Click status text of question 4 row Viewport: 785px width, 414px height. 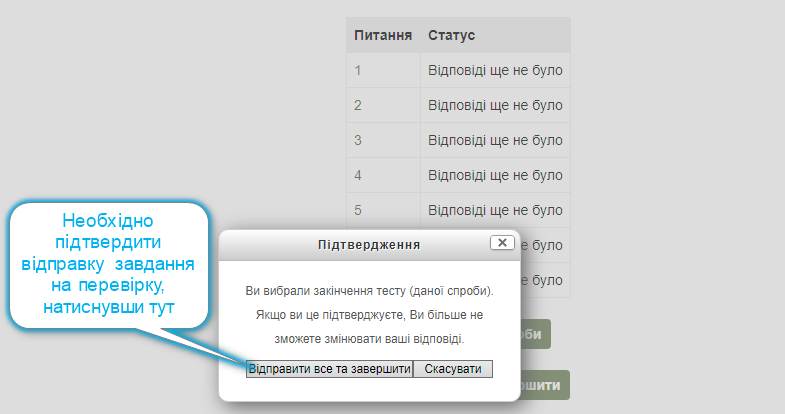click(x=495, y=175)
